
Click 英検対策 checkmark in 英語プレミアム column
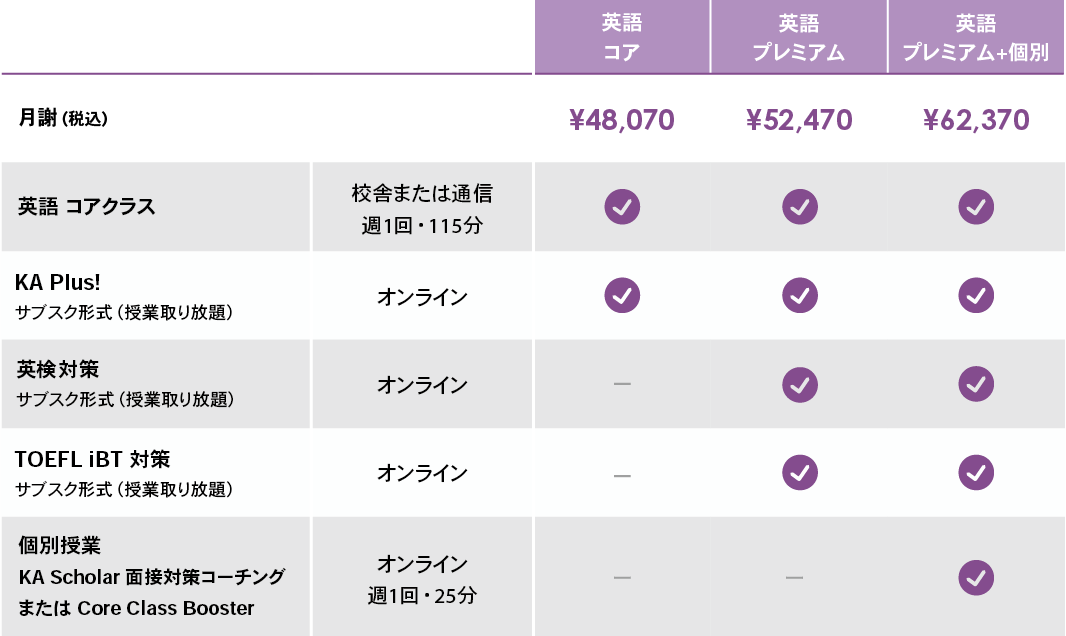click(x=799, y=384)
